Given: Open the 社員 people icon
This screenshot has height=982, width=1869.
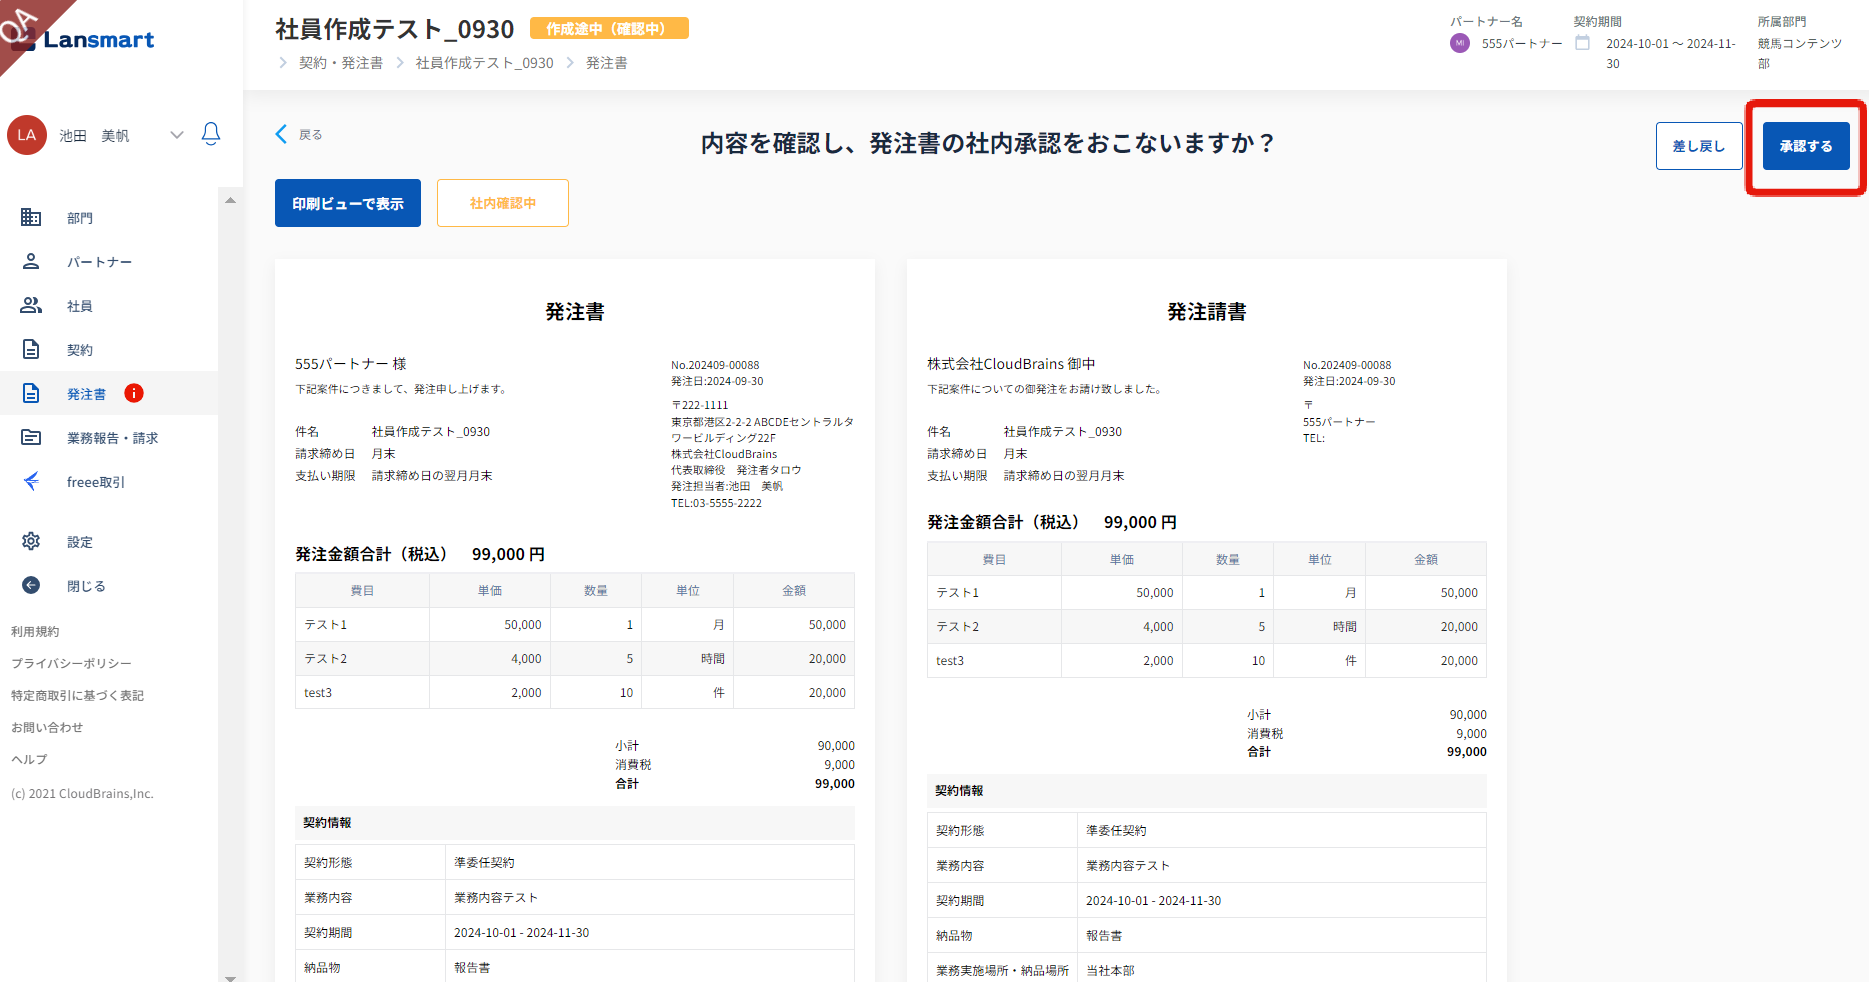Looking at the screenshot, I should tap(31, 305).
